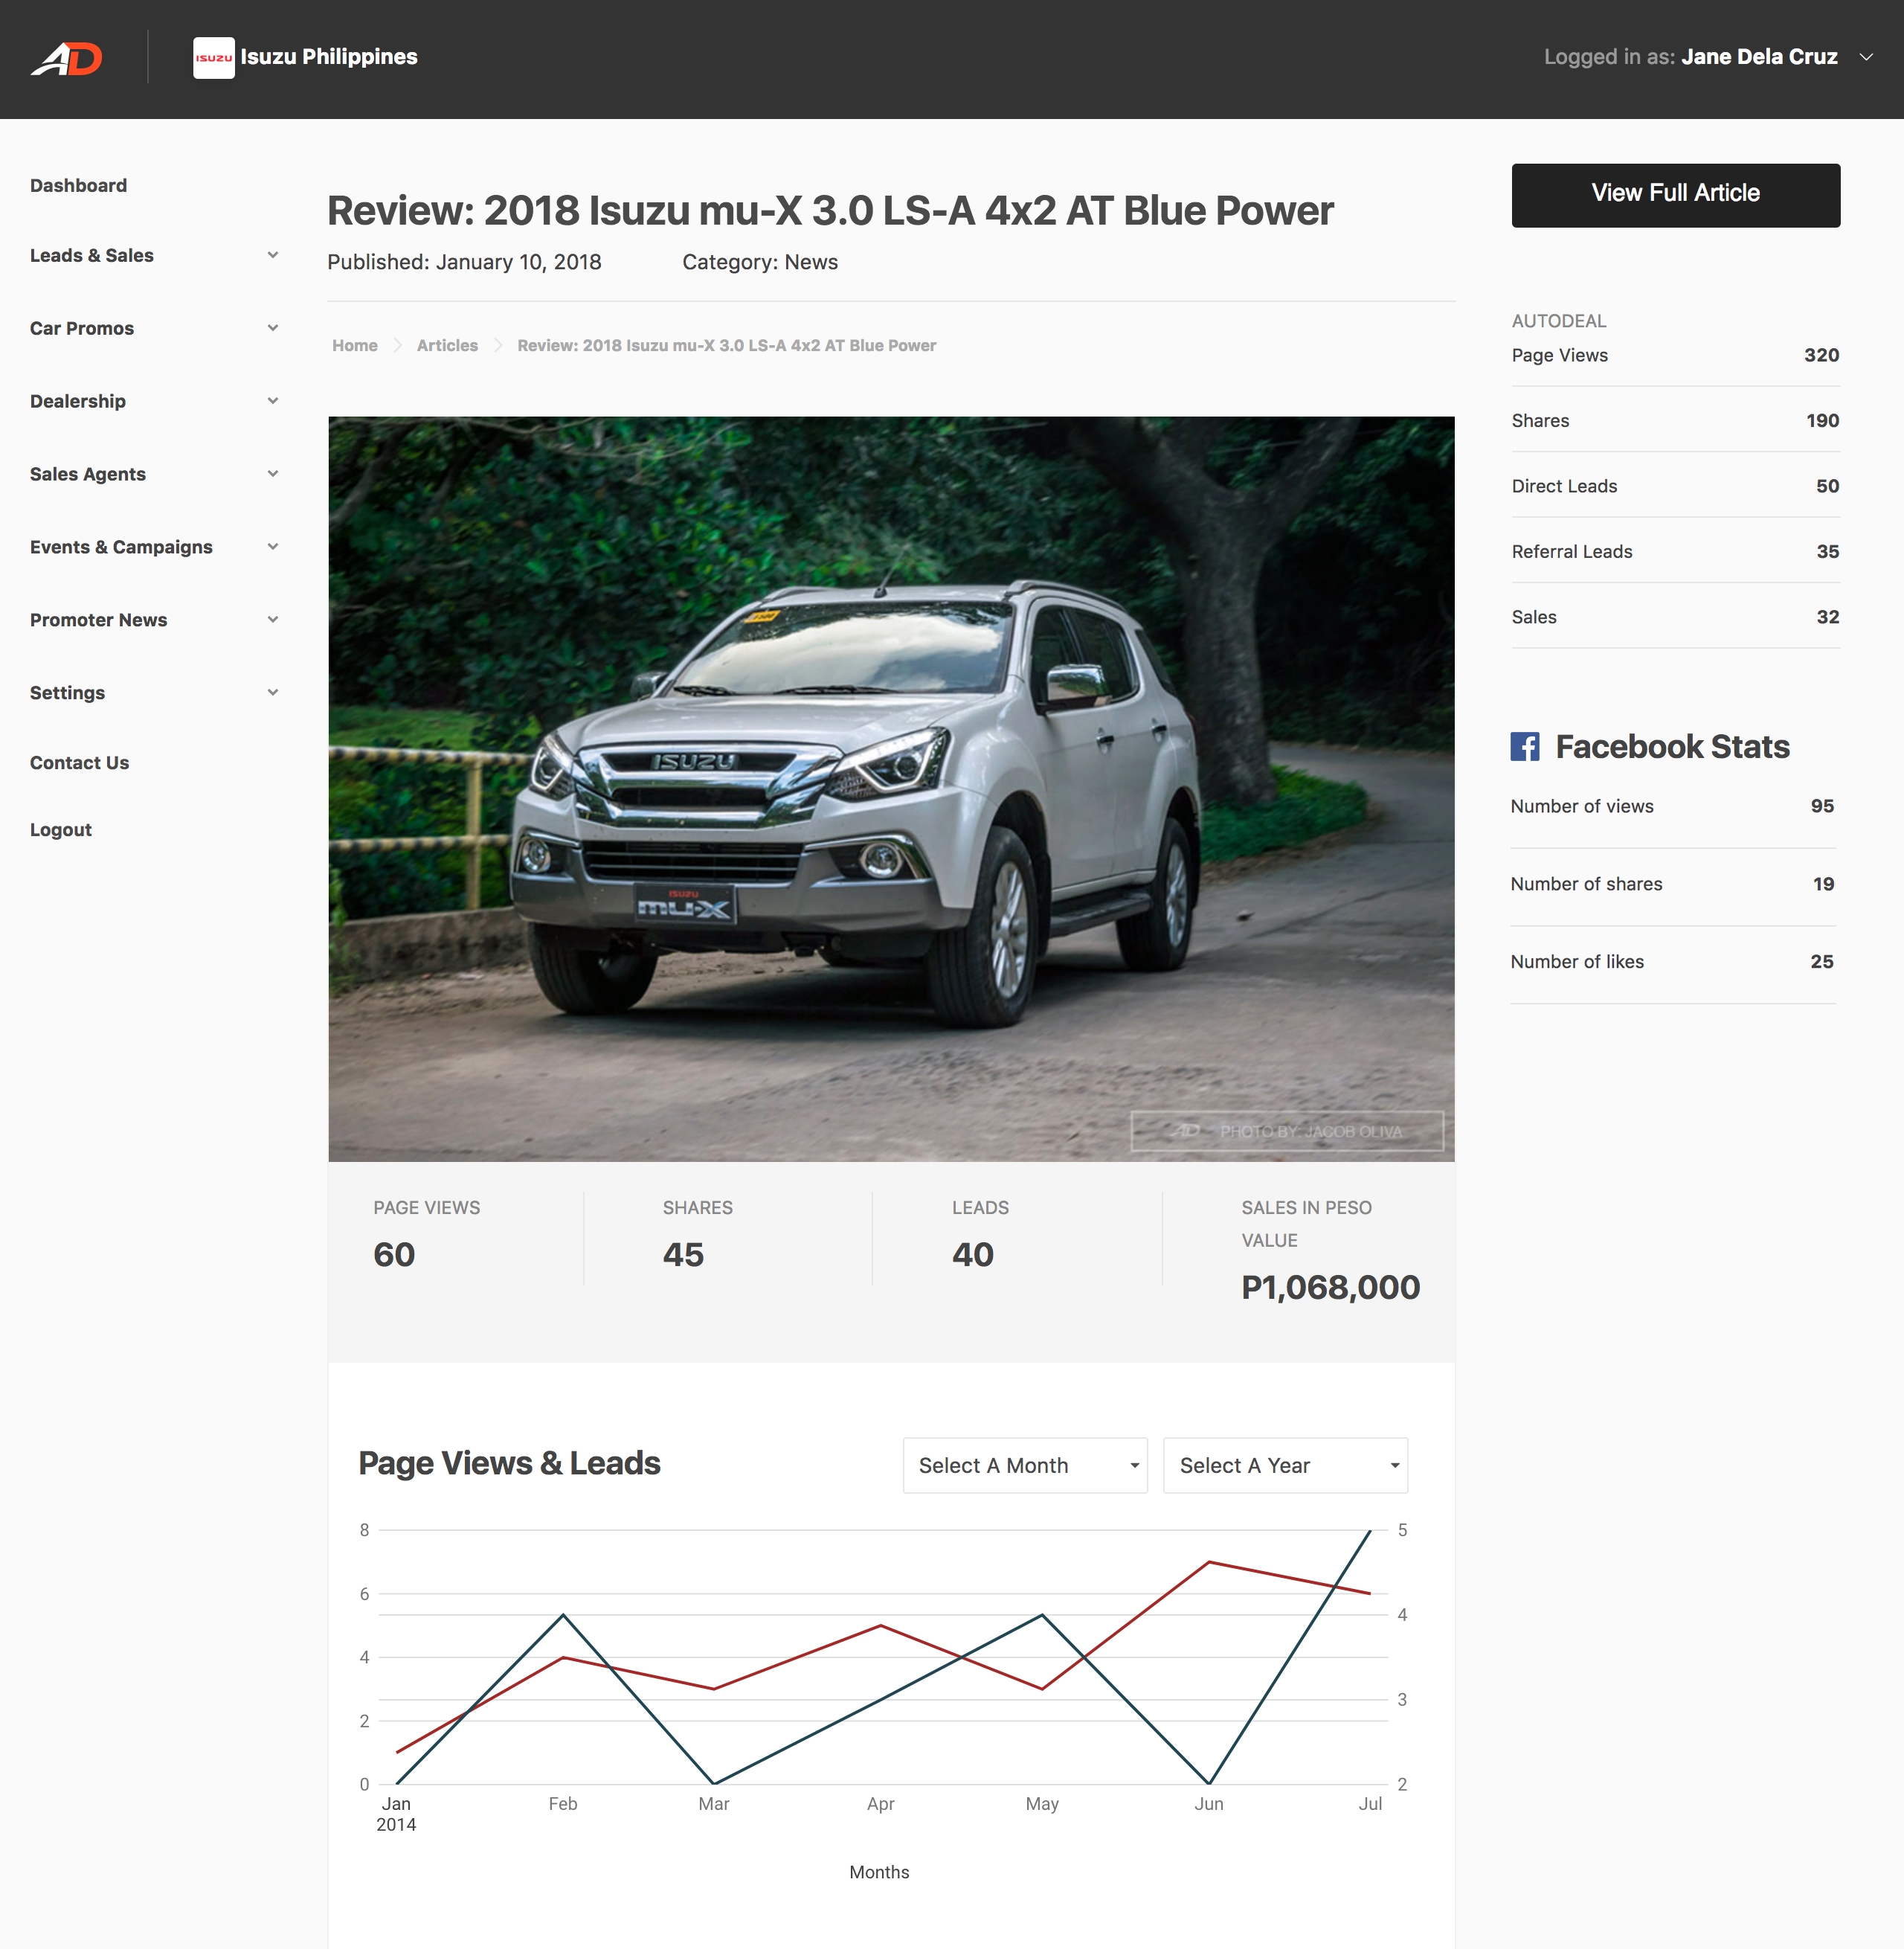Click the Category: News text

pyautogui.click(x=760, y=262)
